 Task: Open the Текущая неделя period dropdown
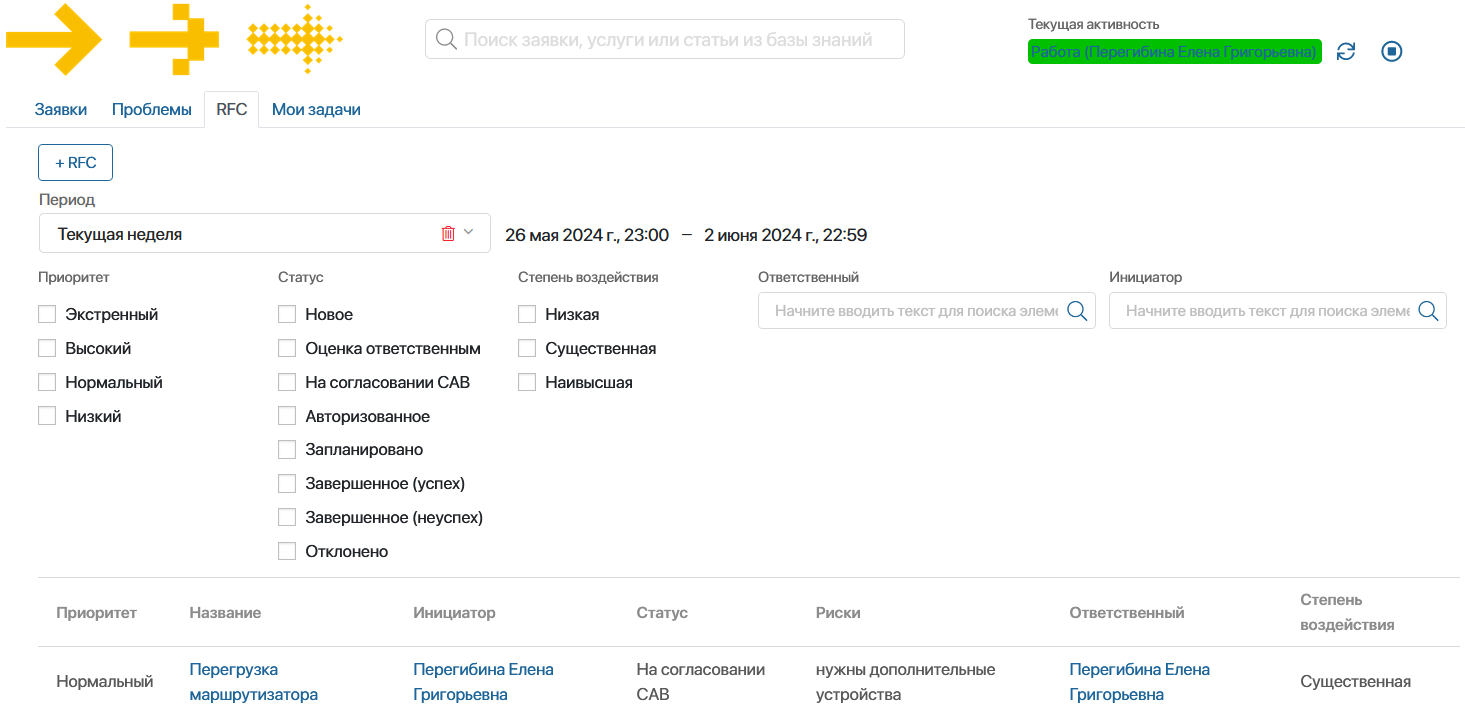[x=265, y=233]
